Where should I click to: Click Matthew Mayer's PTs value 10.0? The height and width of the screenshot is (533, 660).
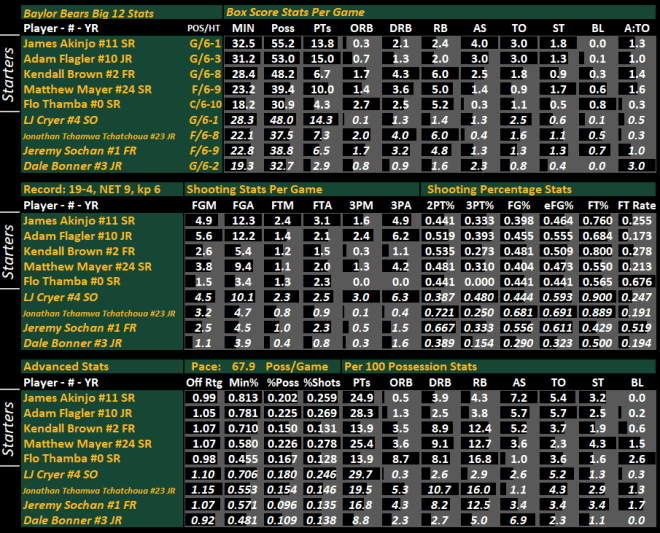[x=322, y=89]
